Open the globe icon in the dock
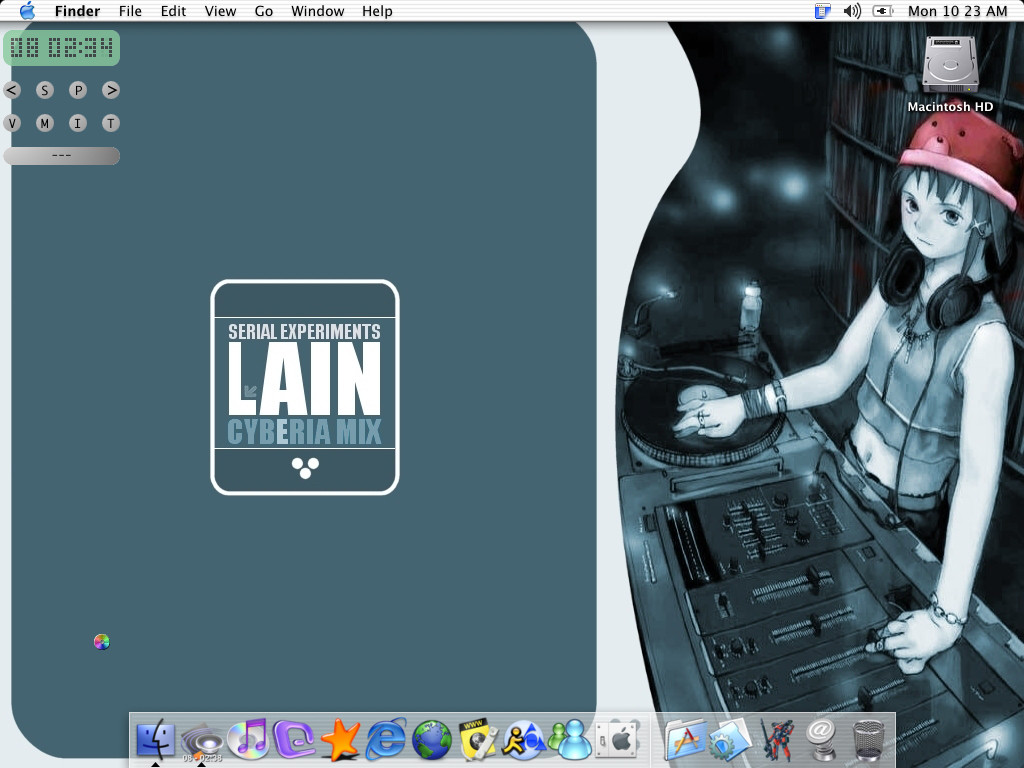The height and width of the screenshot is (768, 1024). pos(432,741)
